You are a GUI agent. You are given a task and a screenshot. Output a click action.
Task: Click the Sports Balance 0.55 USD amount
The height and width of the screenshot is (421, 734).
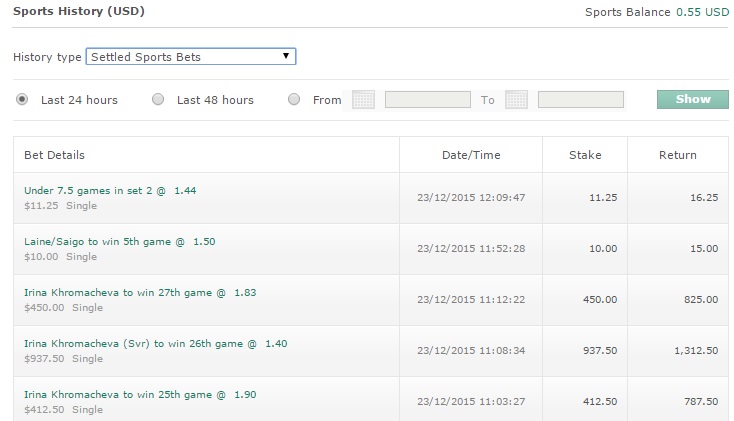tap(702, 12)
